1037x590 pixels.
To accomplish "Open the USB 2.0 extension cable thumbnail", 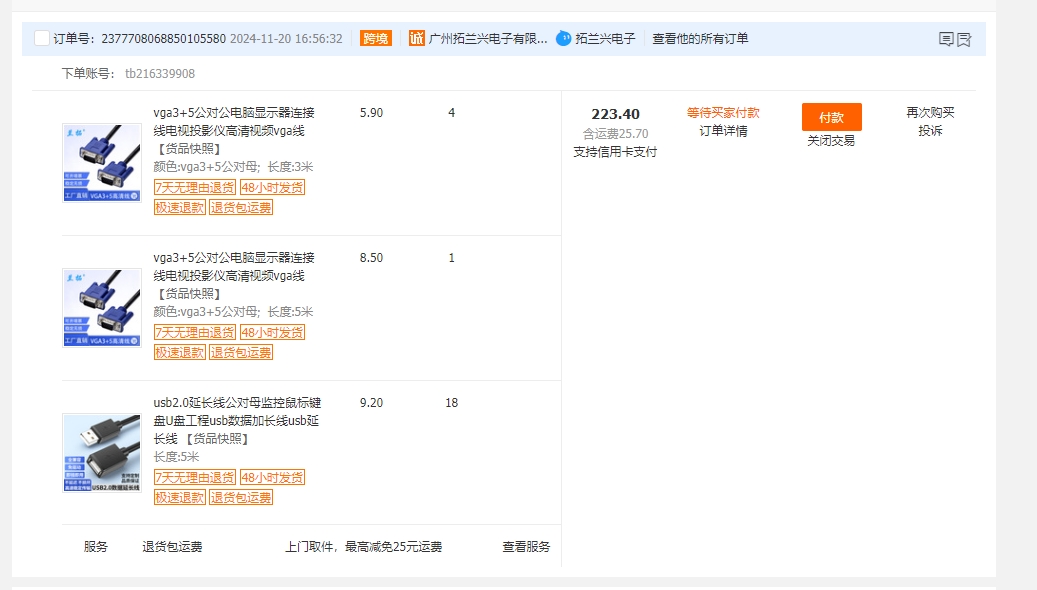I will click(102, 452).
